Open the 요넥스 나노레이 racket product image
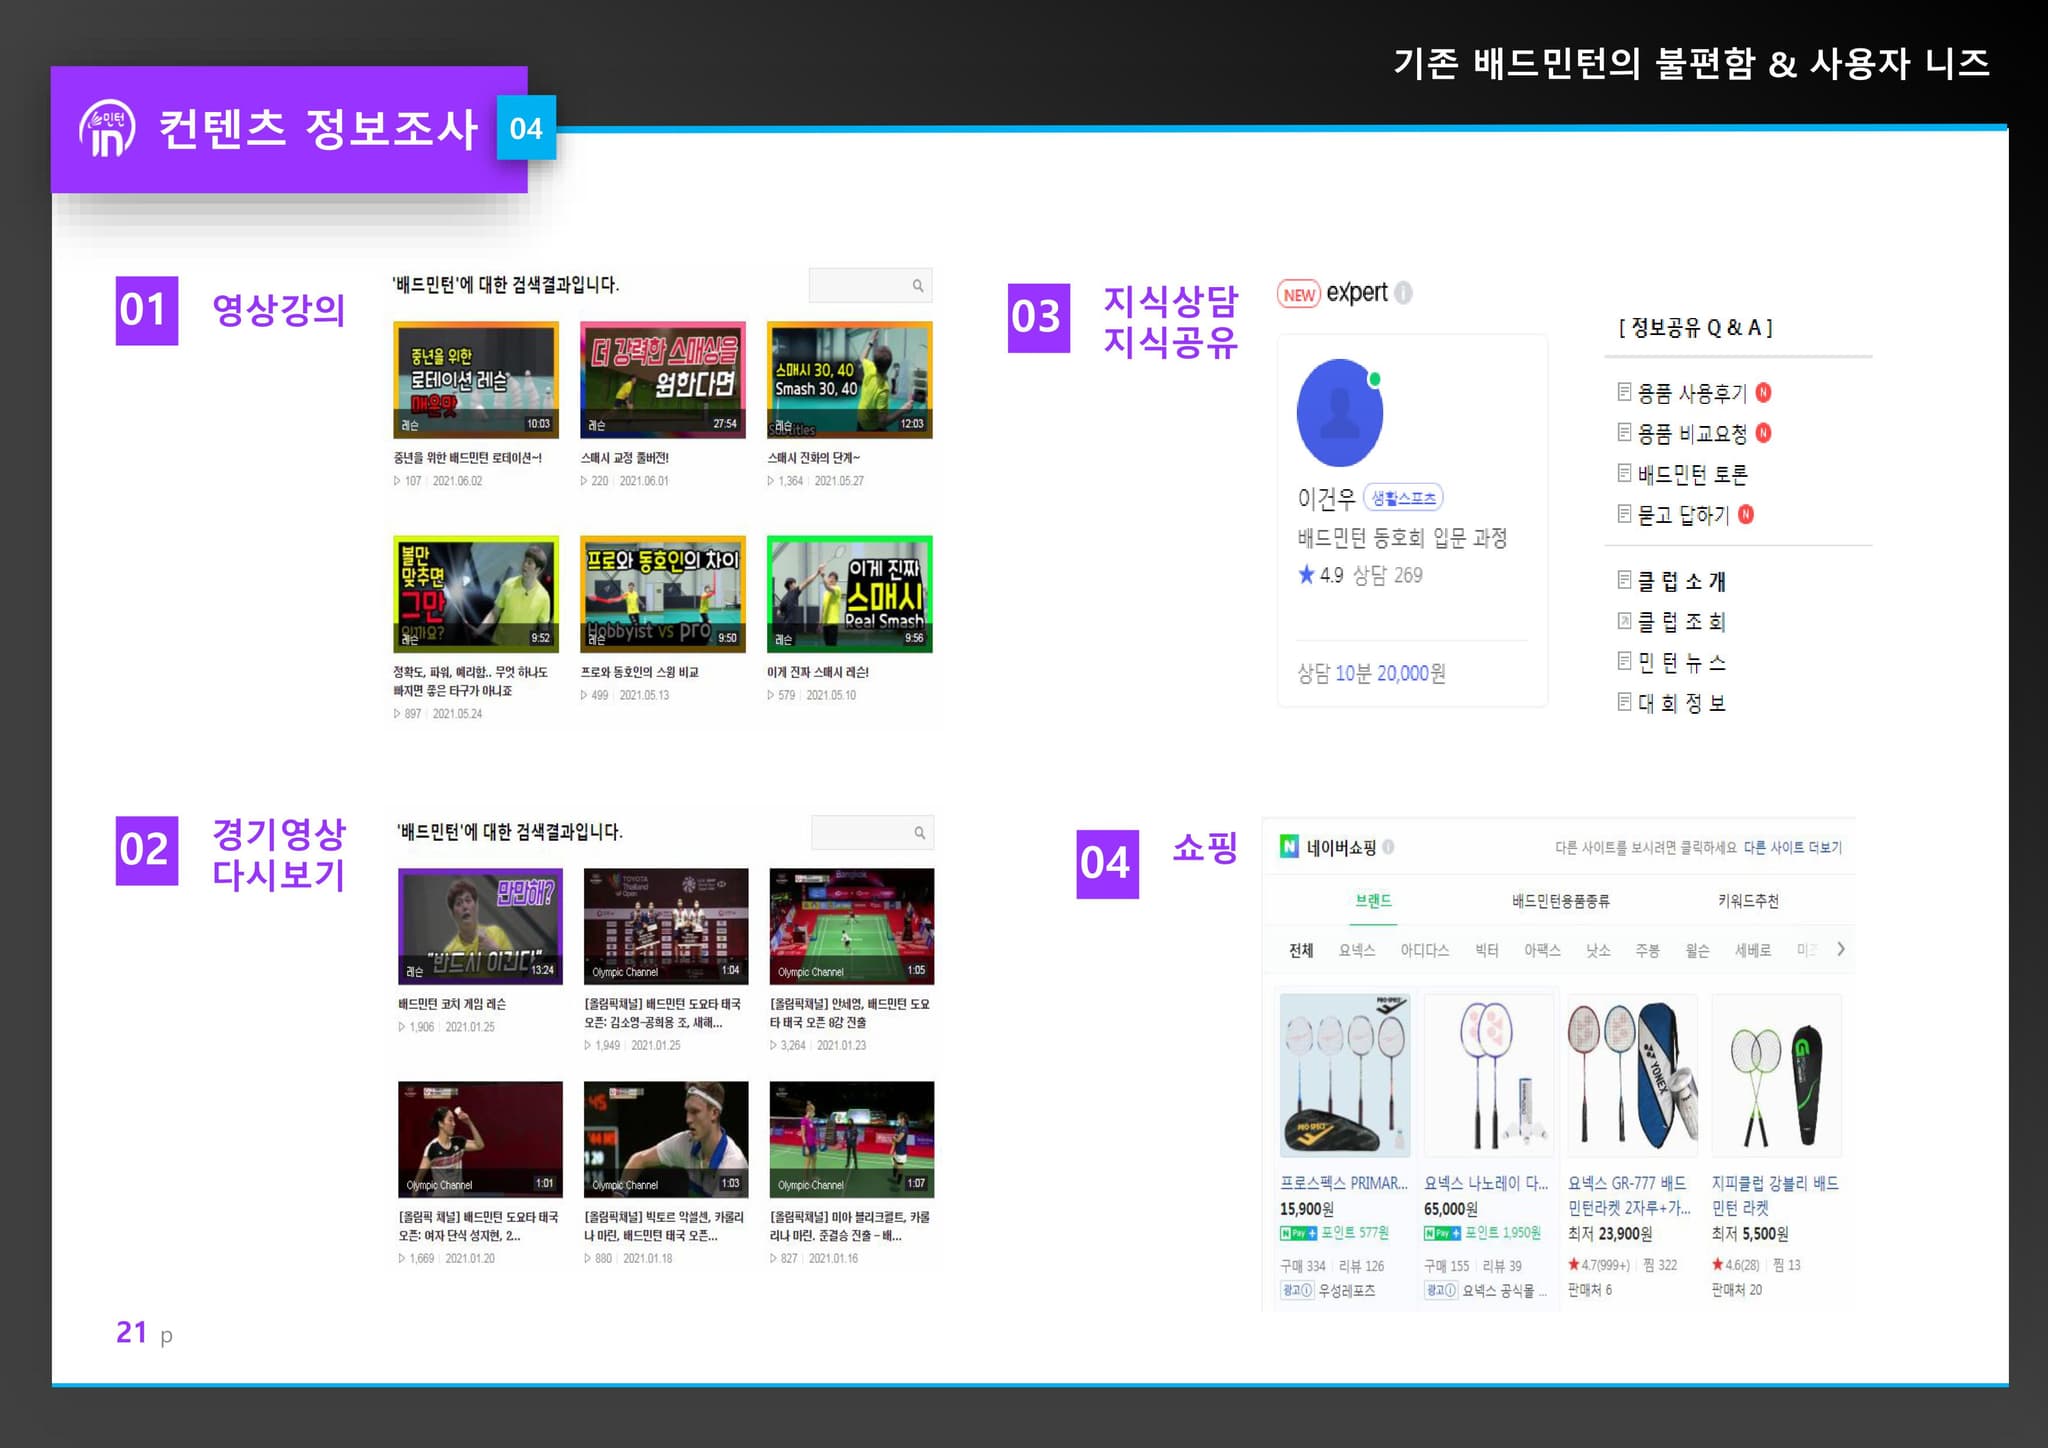 tap(1489, 1075)
